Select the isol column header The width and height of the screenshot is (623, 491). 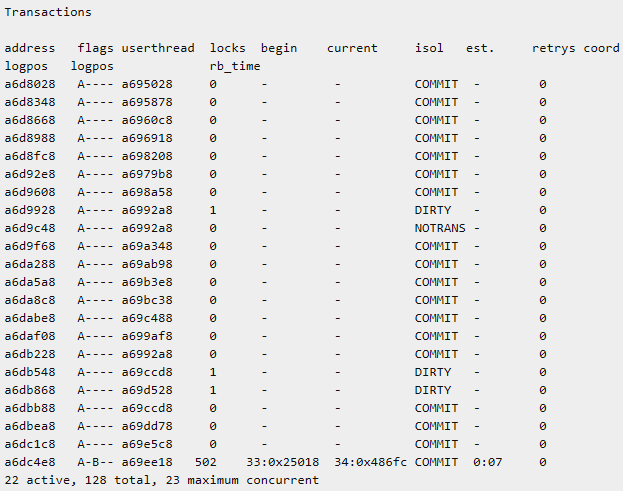click(x=430, y=48)
